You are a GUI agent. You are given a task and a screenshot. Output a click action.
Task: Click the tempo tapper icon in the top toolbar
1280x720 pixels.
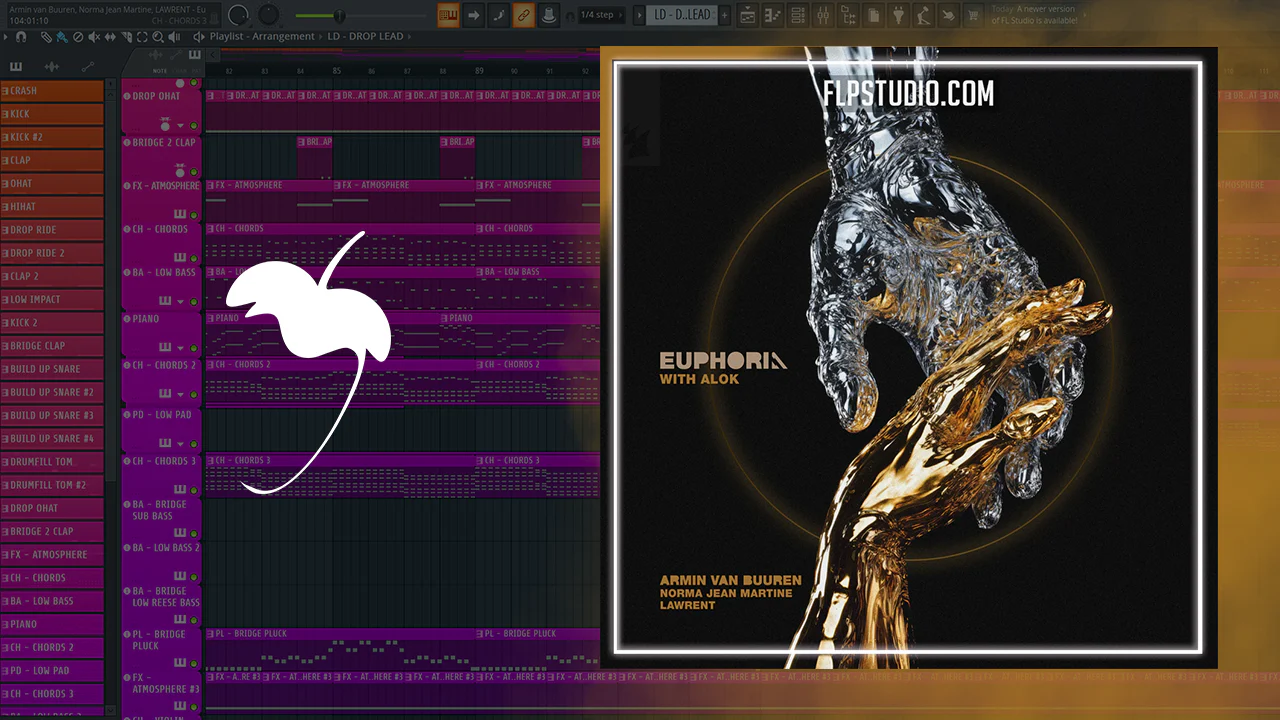(924, 15)
